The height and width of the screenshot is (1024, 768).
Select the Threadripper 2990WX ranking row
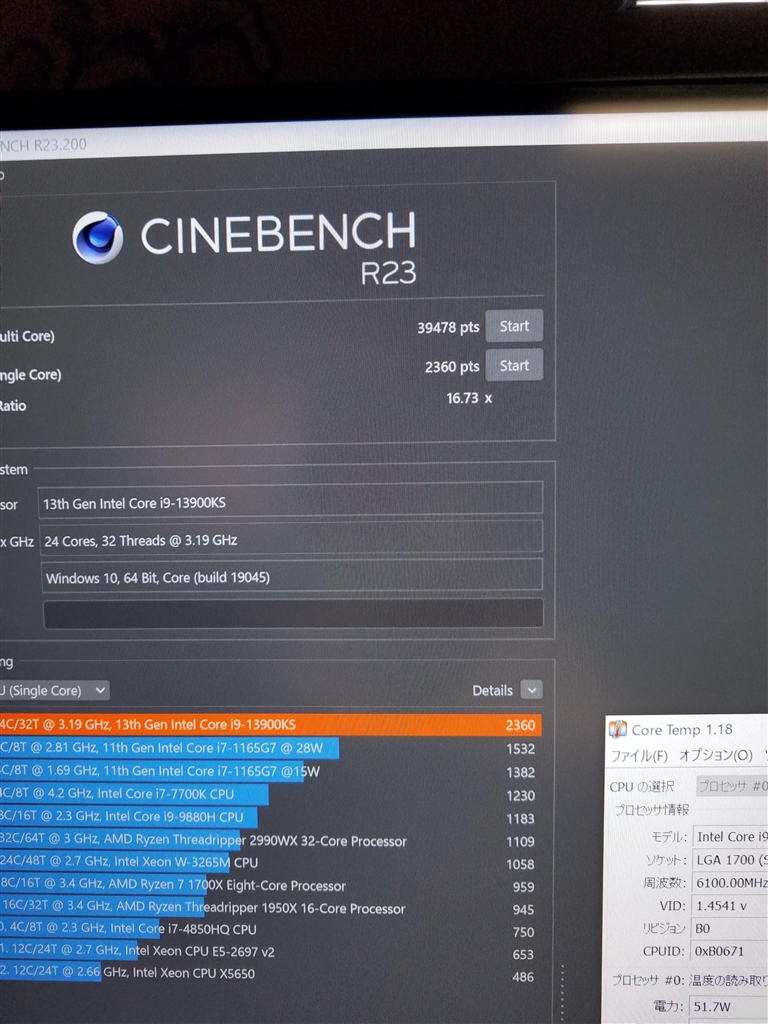(270, 840)
